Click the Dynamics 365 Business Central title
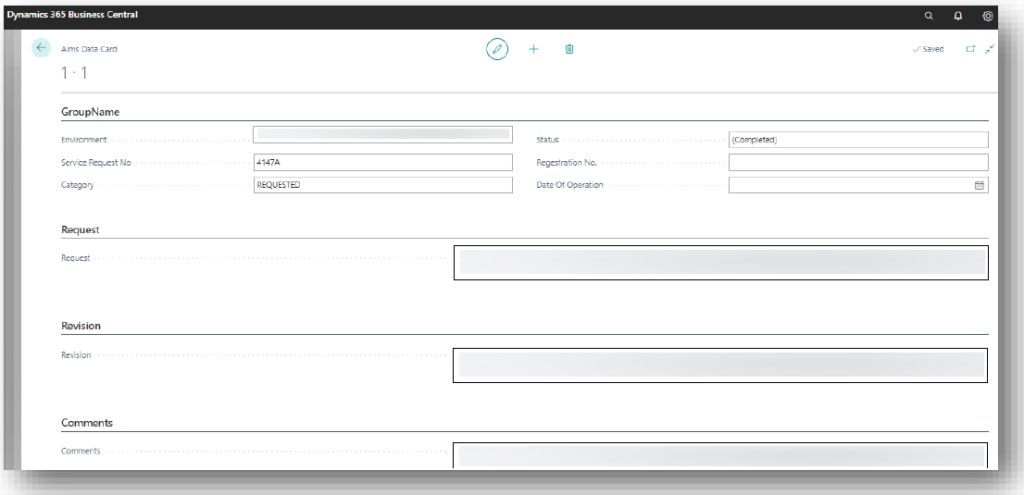This screenshot has height=495, width=1024. pos(73,15)
